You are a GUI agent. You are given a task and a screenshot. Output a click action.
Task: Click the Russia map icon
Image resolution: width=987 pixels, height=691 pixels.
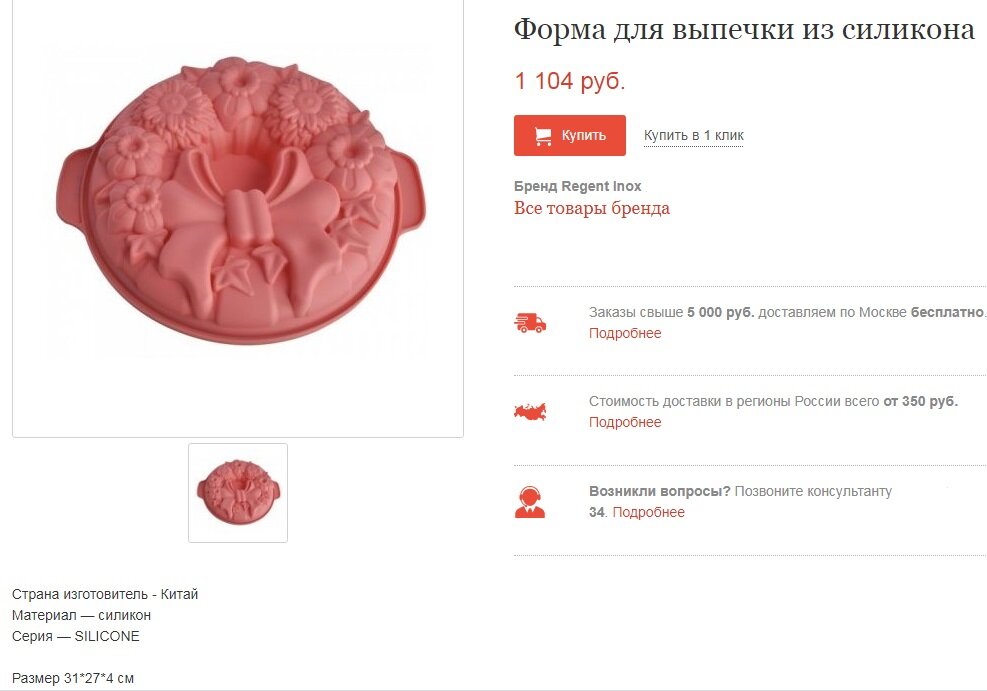(x=530, y=412)
